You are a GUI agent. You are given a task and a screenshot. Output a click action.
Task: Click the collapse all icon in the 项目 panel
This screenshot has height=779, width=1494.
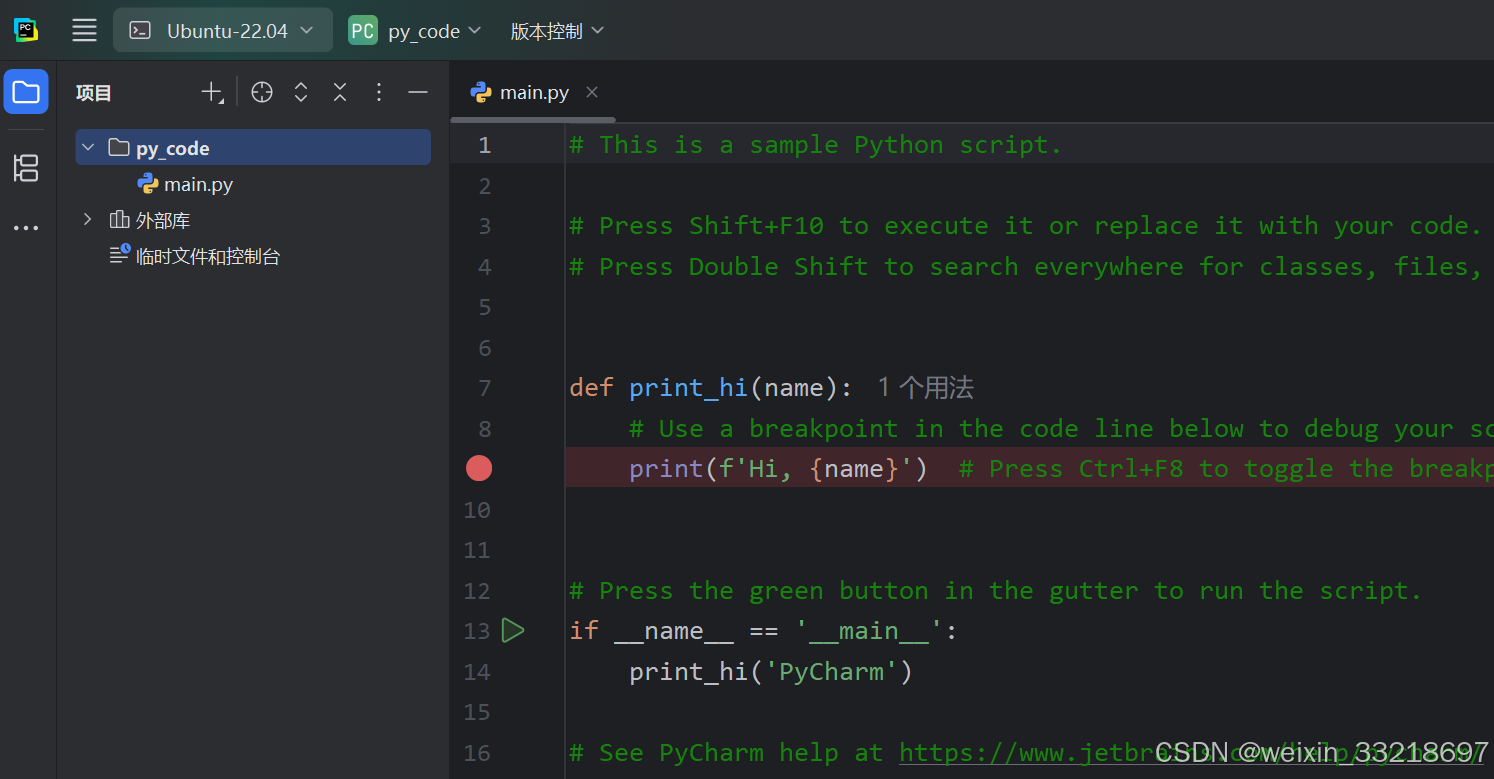340,92
